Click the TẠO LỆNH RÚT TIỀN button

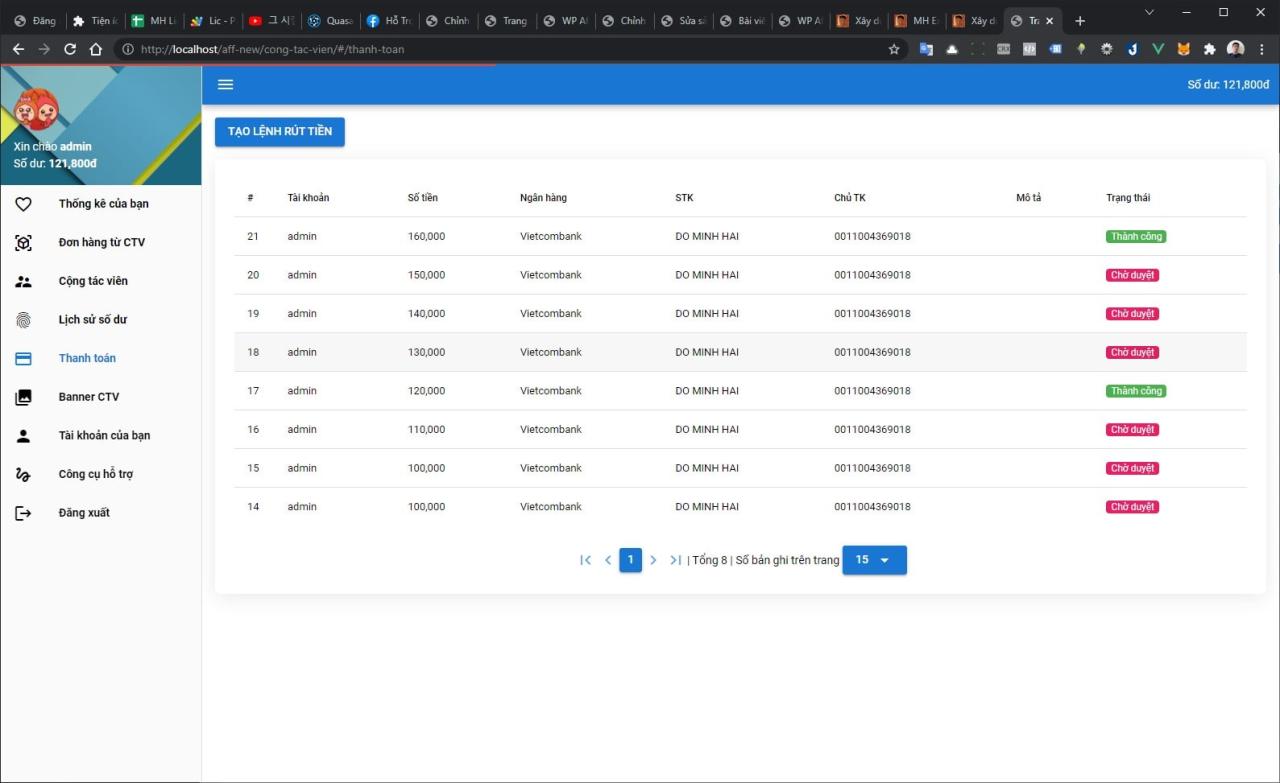click(279, 131)
